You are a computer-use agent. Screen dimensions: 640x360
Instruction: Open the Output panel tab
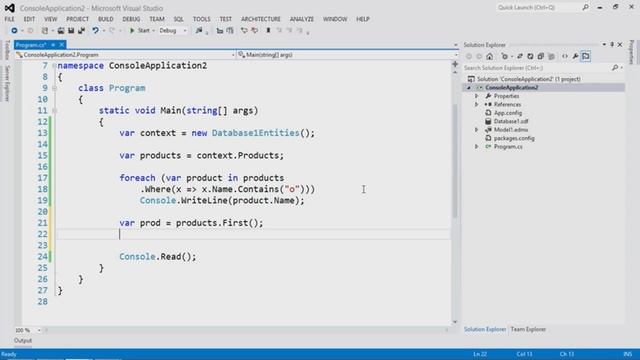pyautogui.click(x=23, y=340)
